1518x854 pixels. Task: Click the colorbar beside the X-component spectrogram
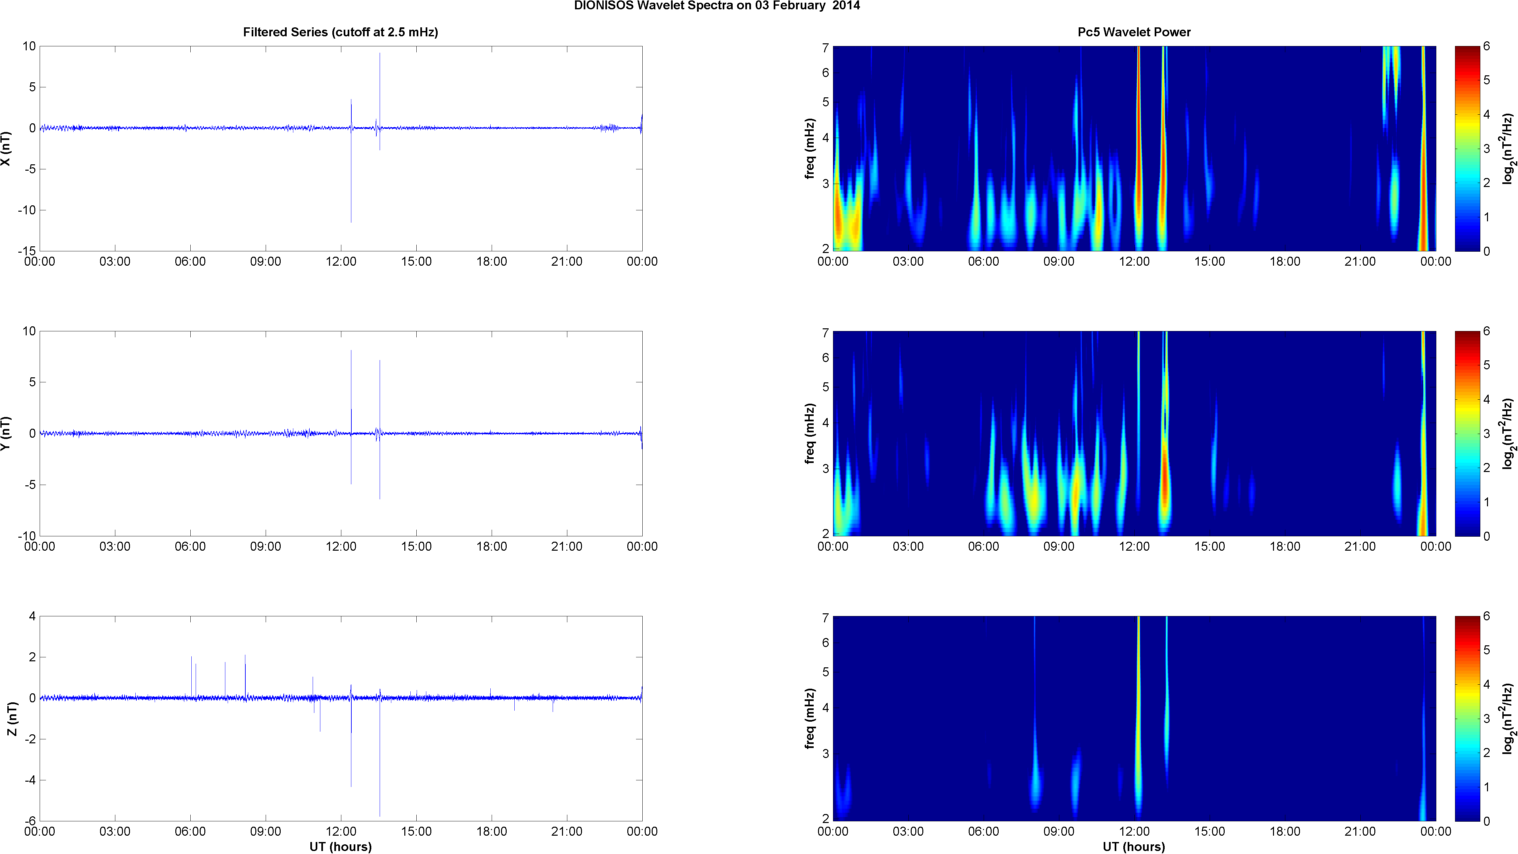tap(1466, 148)
